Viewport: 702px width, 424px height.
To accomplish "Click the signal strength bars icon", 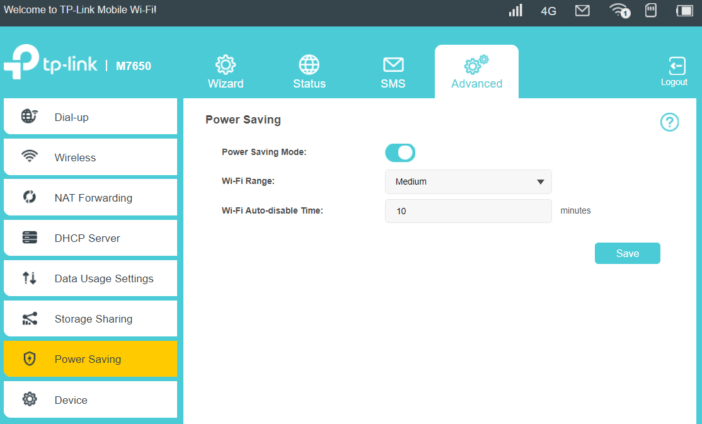I will [515, 10].
